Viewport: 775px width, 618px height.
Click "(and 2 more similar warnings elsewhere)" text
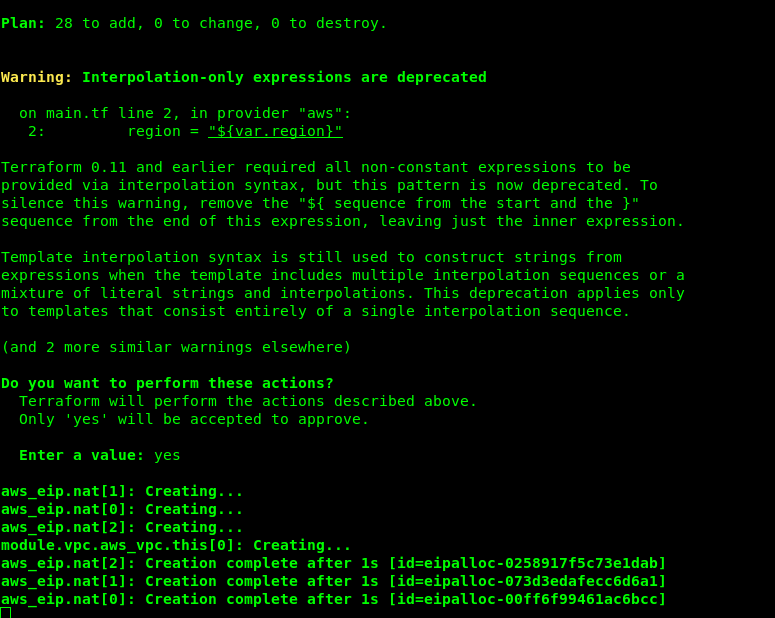point(176,347)
